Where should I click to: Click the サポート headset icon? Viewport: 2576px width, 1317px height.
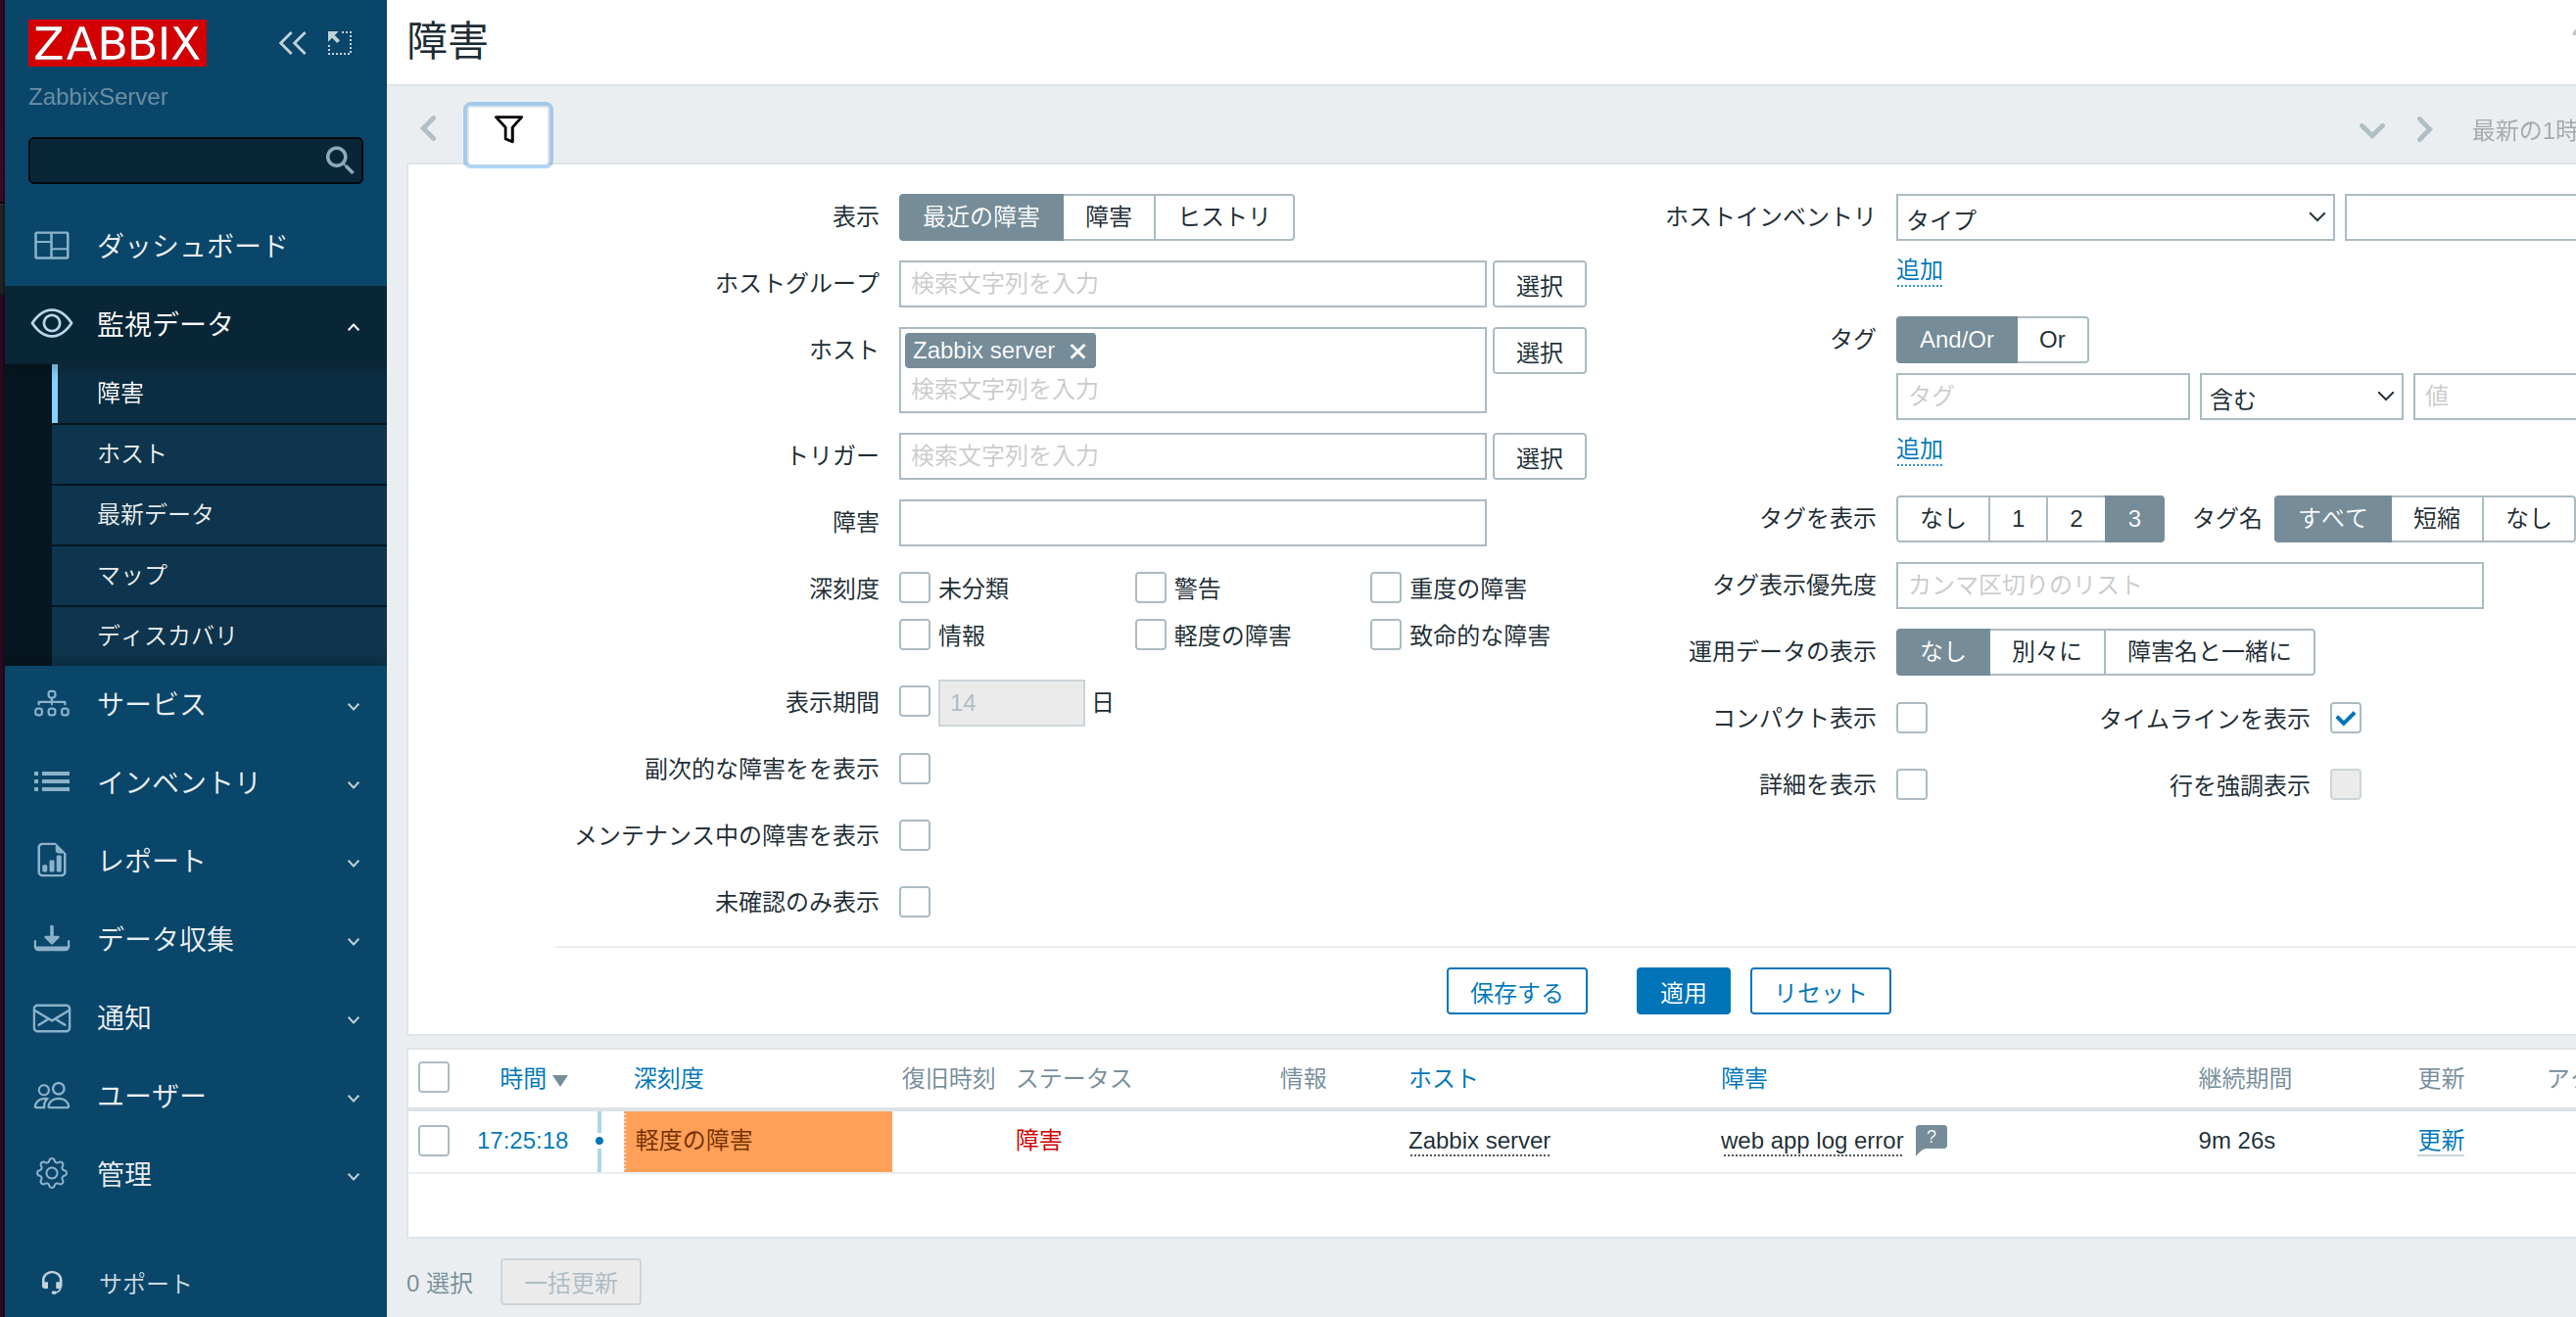52,1282
